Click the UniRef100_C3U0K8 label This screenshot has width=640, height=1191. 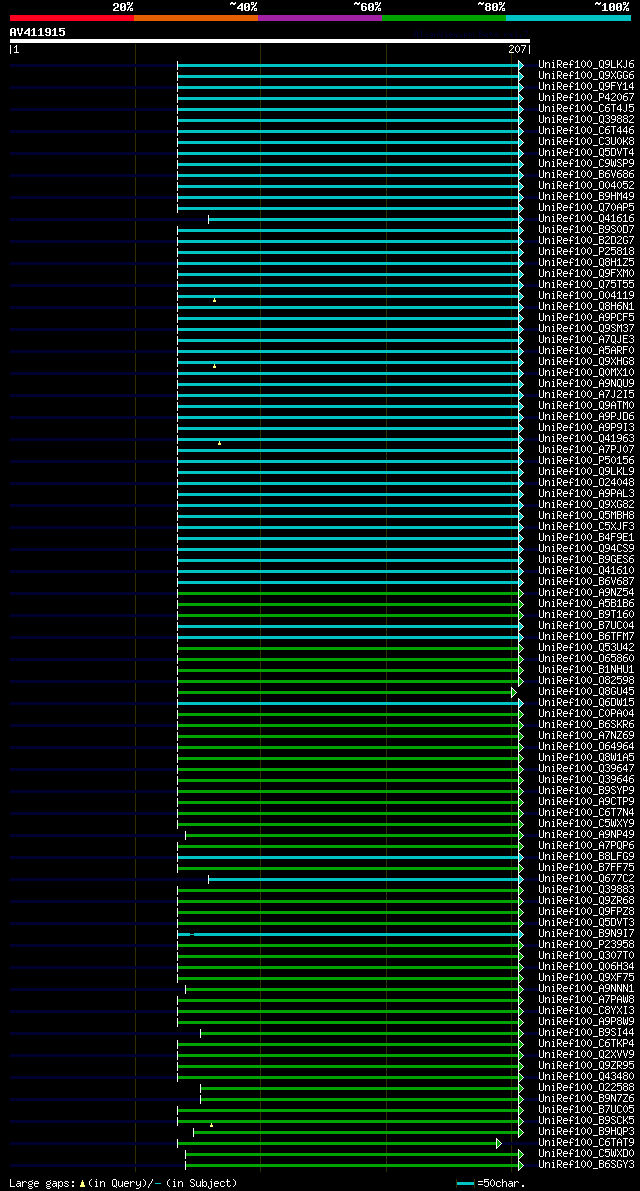click(x=586, y=142)
